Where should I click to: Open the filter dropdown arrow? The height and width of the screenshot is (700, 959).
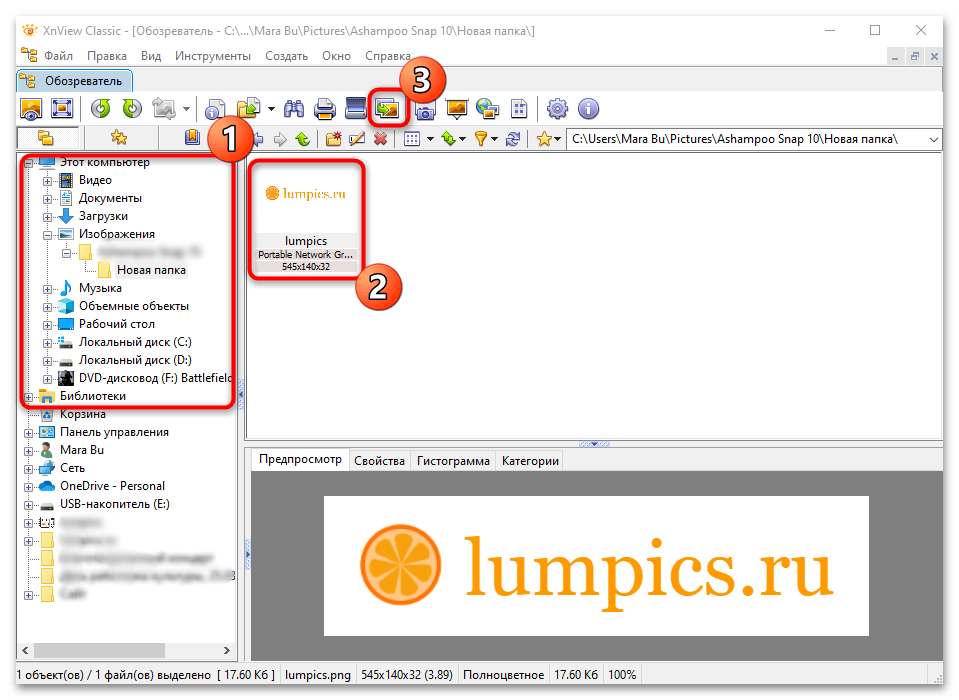(x=494, y=139)
